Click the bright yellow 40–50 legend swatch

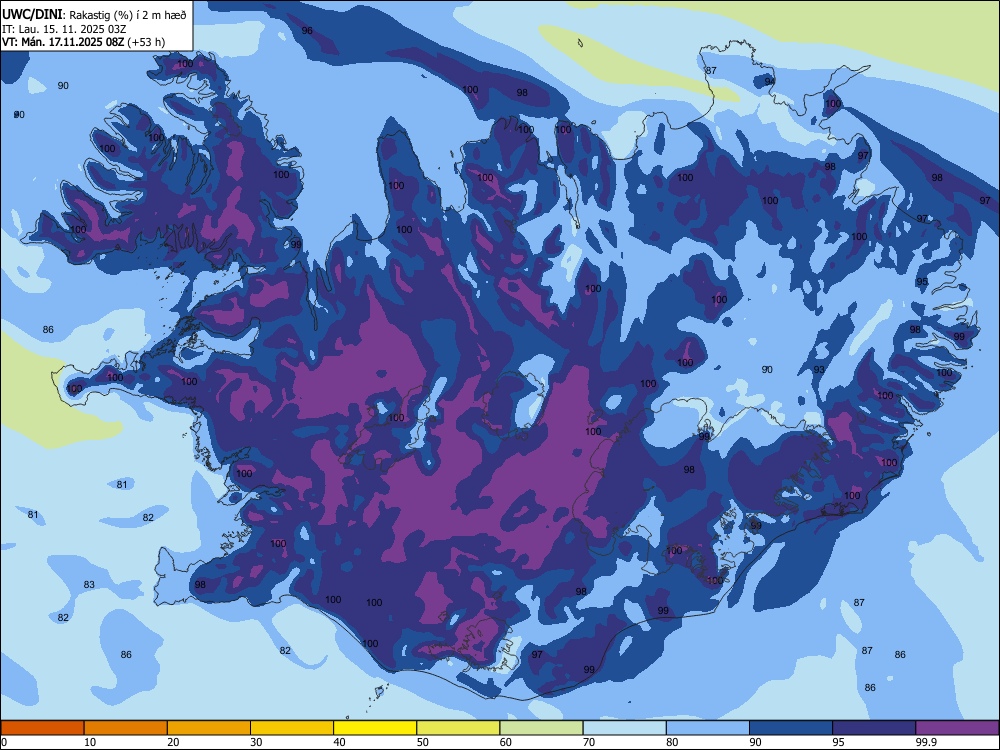[x=375, y=728]
